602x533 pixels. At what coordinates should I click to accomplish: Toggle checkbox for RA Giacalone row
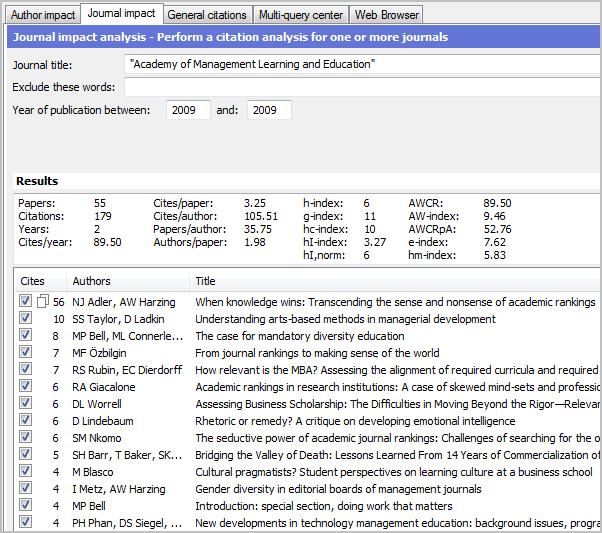tap(25, 386)
